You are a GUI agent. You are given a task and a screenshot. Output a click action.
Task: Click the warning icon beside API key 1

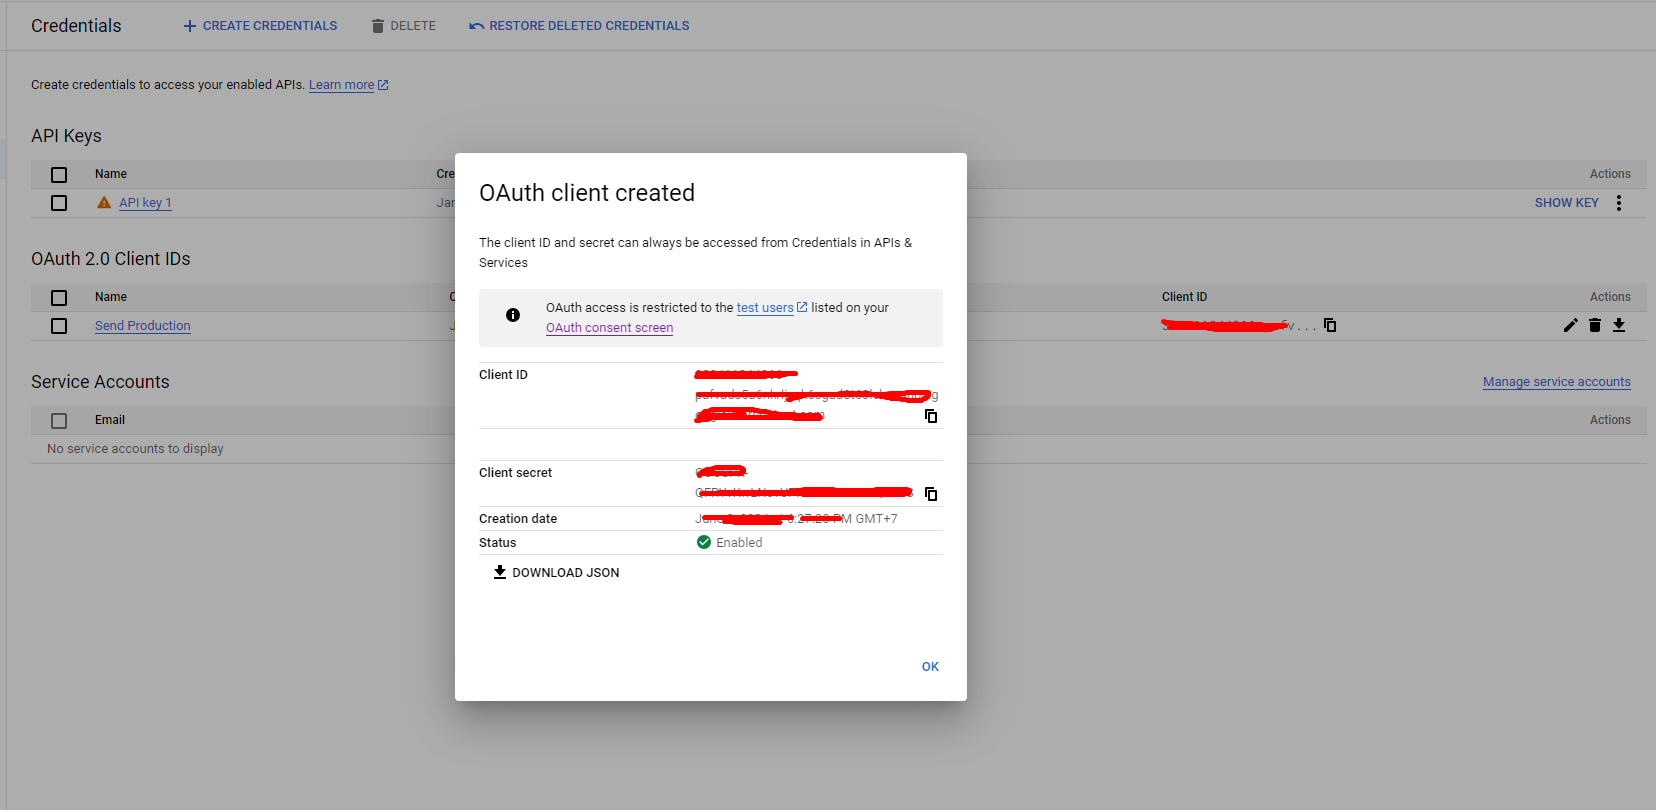click(104, 202)
